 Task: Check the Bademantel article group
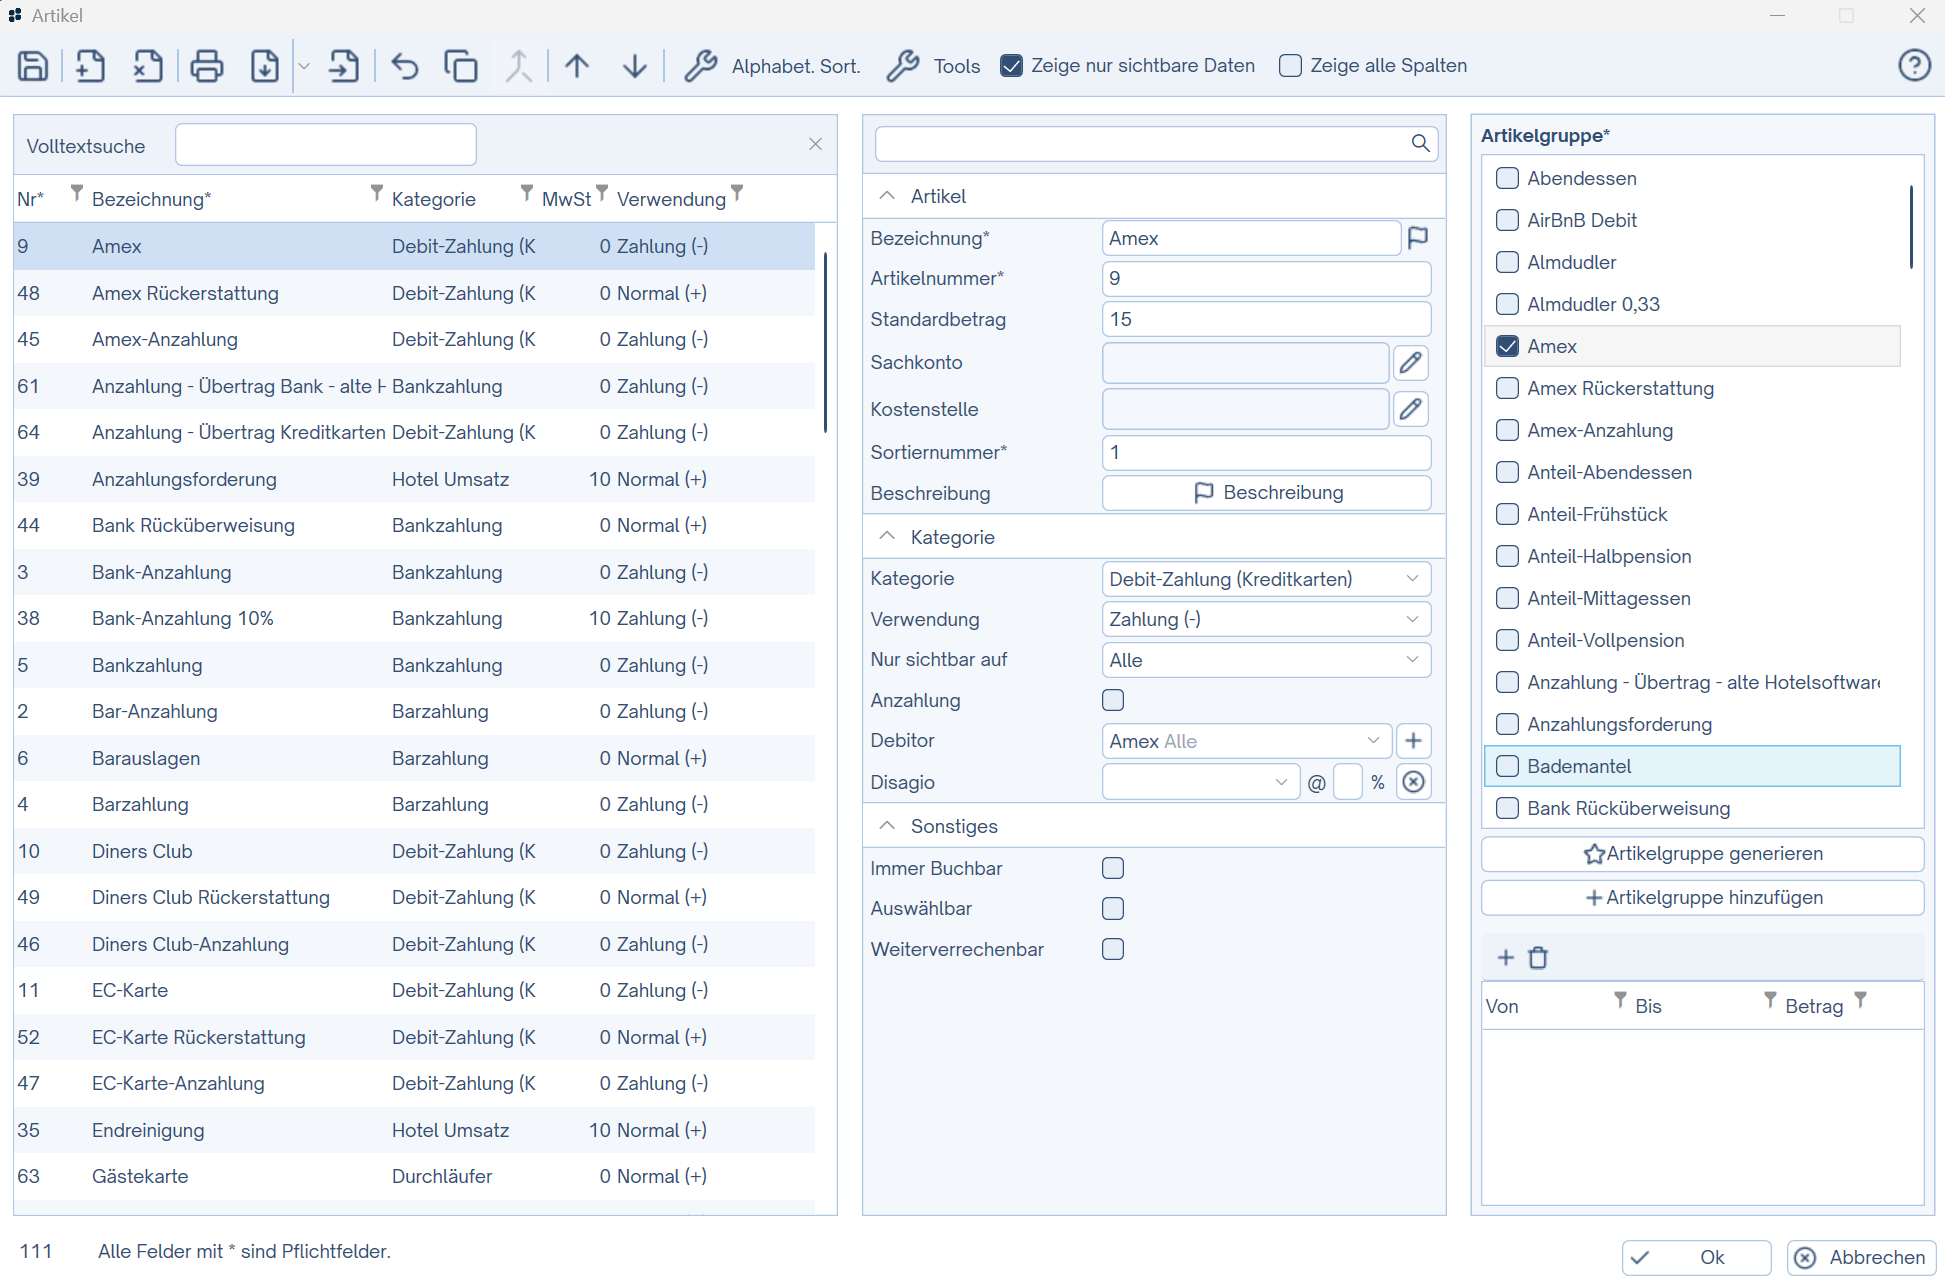click(x=1507, y=766)
